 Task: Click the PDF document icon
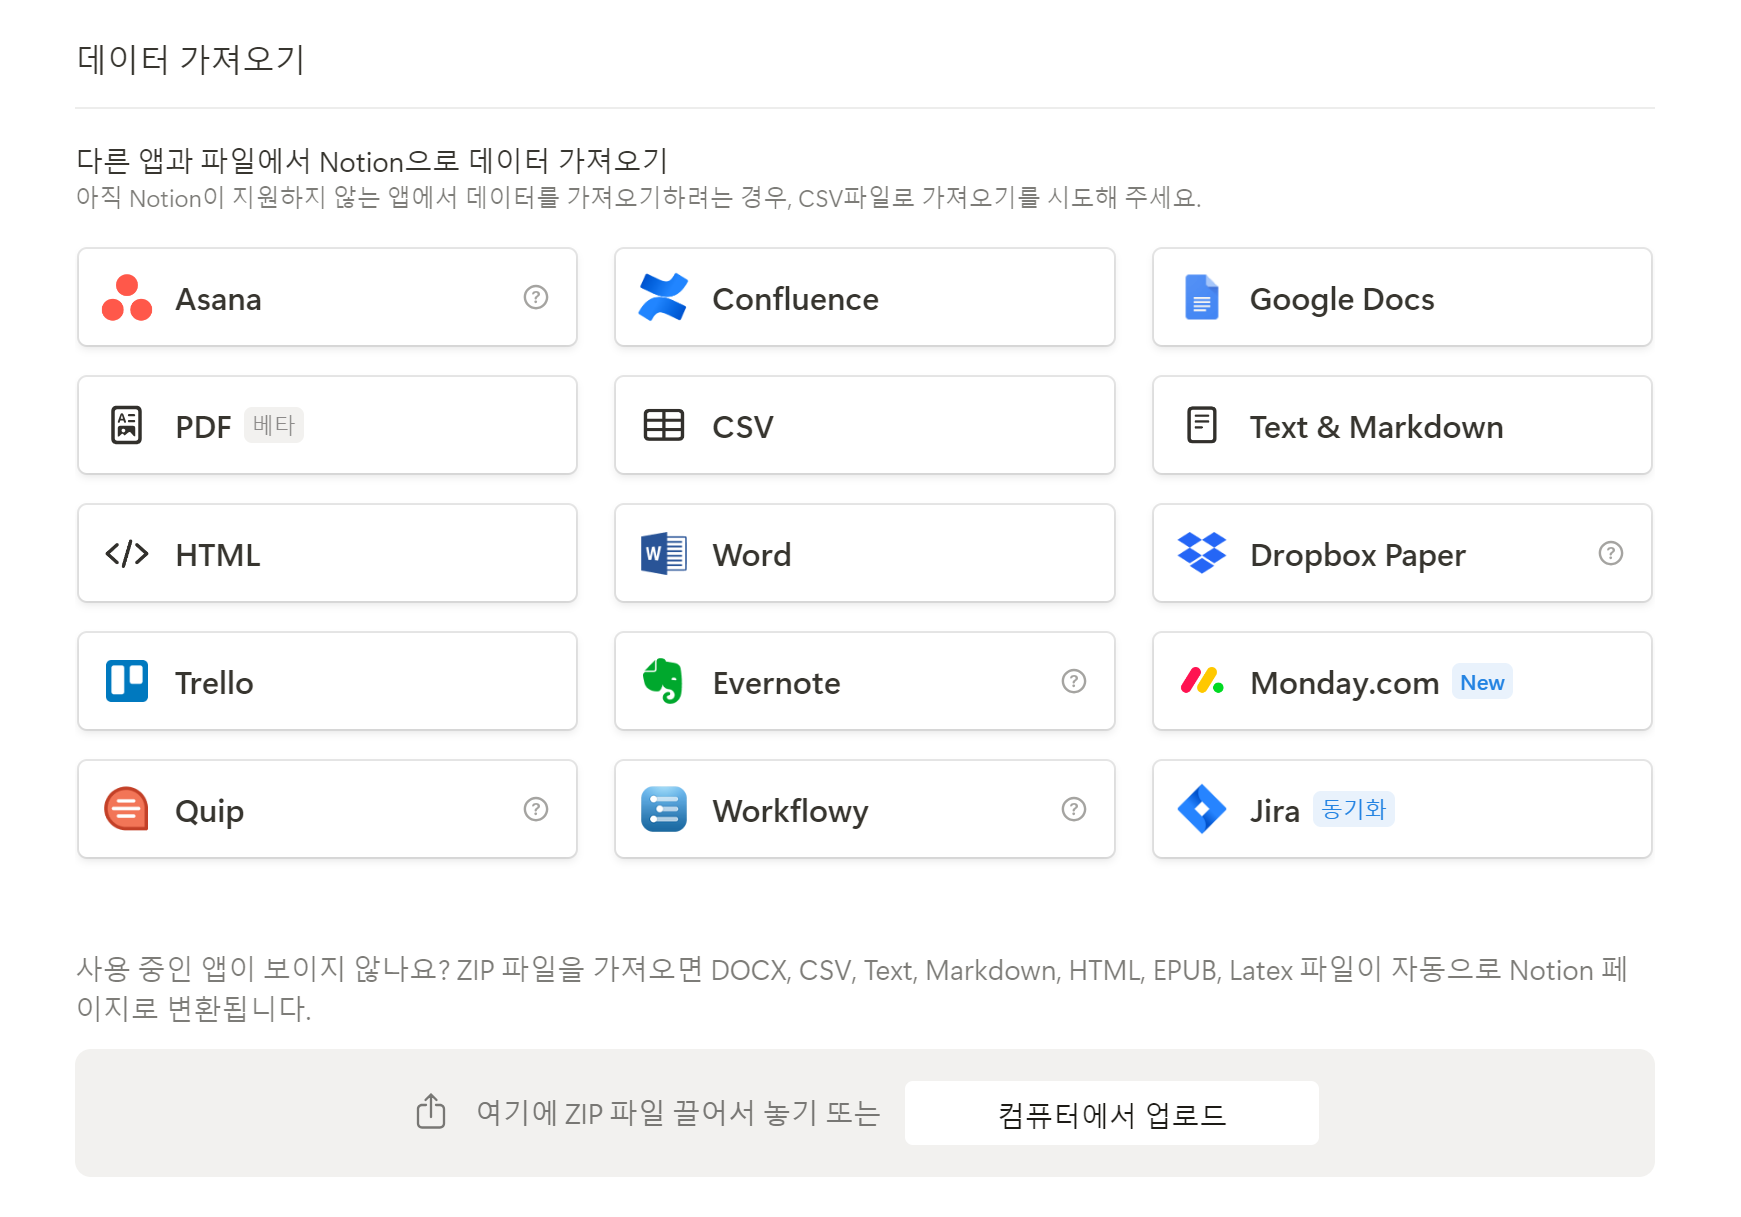(126, 426)
